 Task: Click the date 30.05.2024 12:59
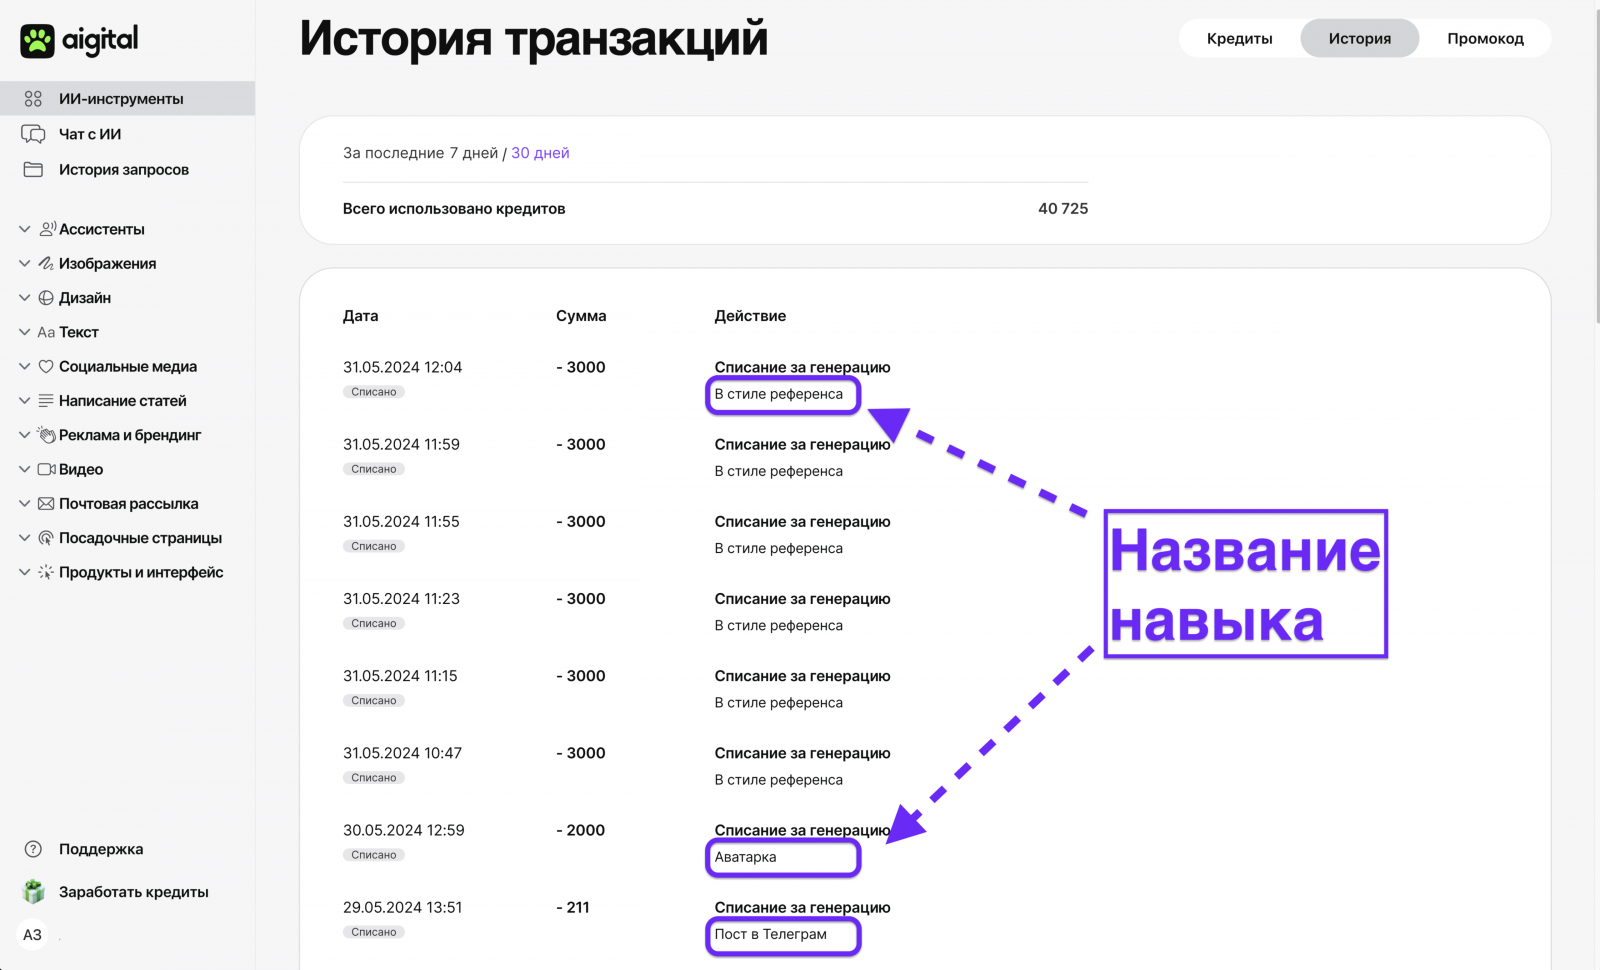coord(404,830)
